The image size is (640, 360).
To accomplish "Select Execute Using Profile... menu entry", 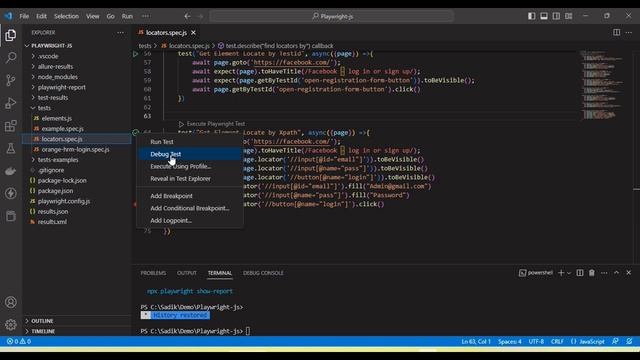I will tap(190, 166).
